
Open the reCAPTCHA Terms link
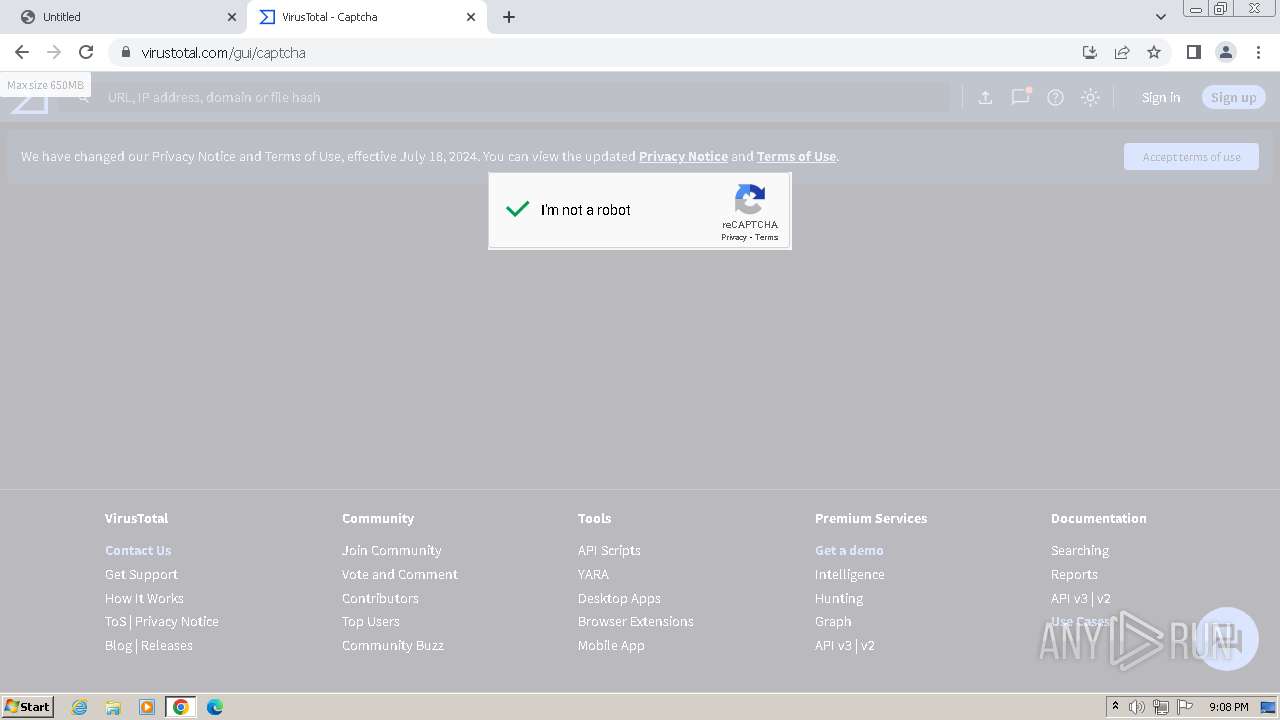pyautogui.click(x=766, y=237)
